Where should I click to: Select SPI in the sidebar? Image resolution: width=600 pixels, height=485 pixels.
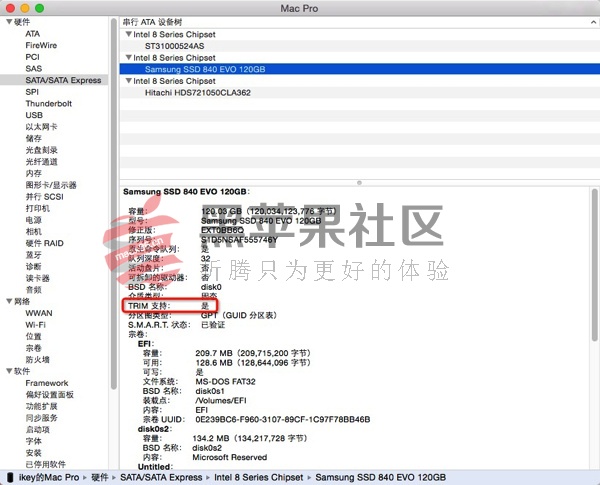point(32,92)
